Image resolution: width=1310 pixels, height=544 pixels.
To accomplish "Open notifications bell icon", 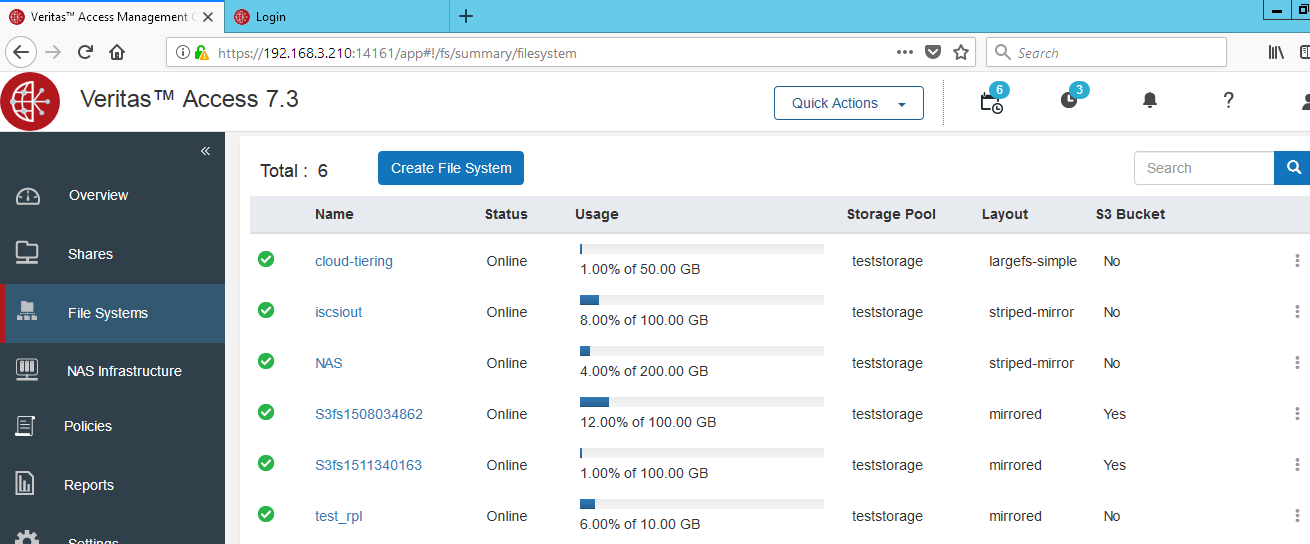I will [1150, 100].
